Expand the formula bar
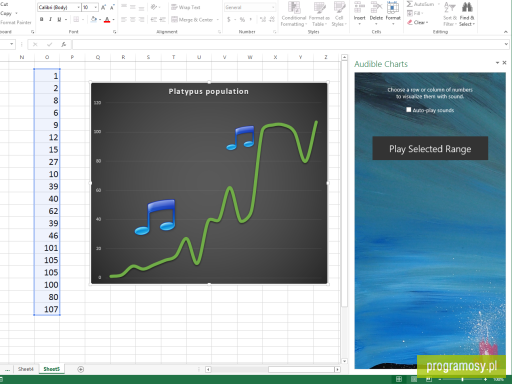This screenshot has height=384, width=512. [506, 44]
